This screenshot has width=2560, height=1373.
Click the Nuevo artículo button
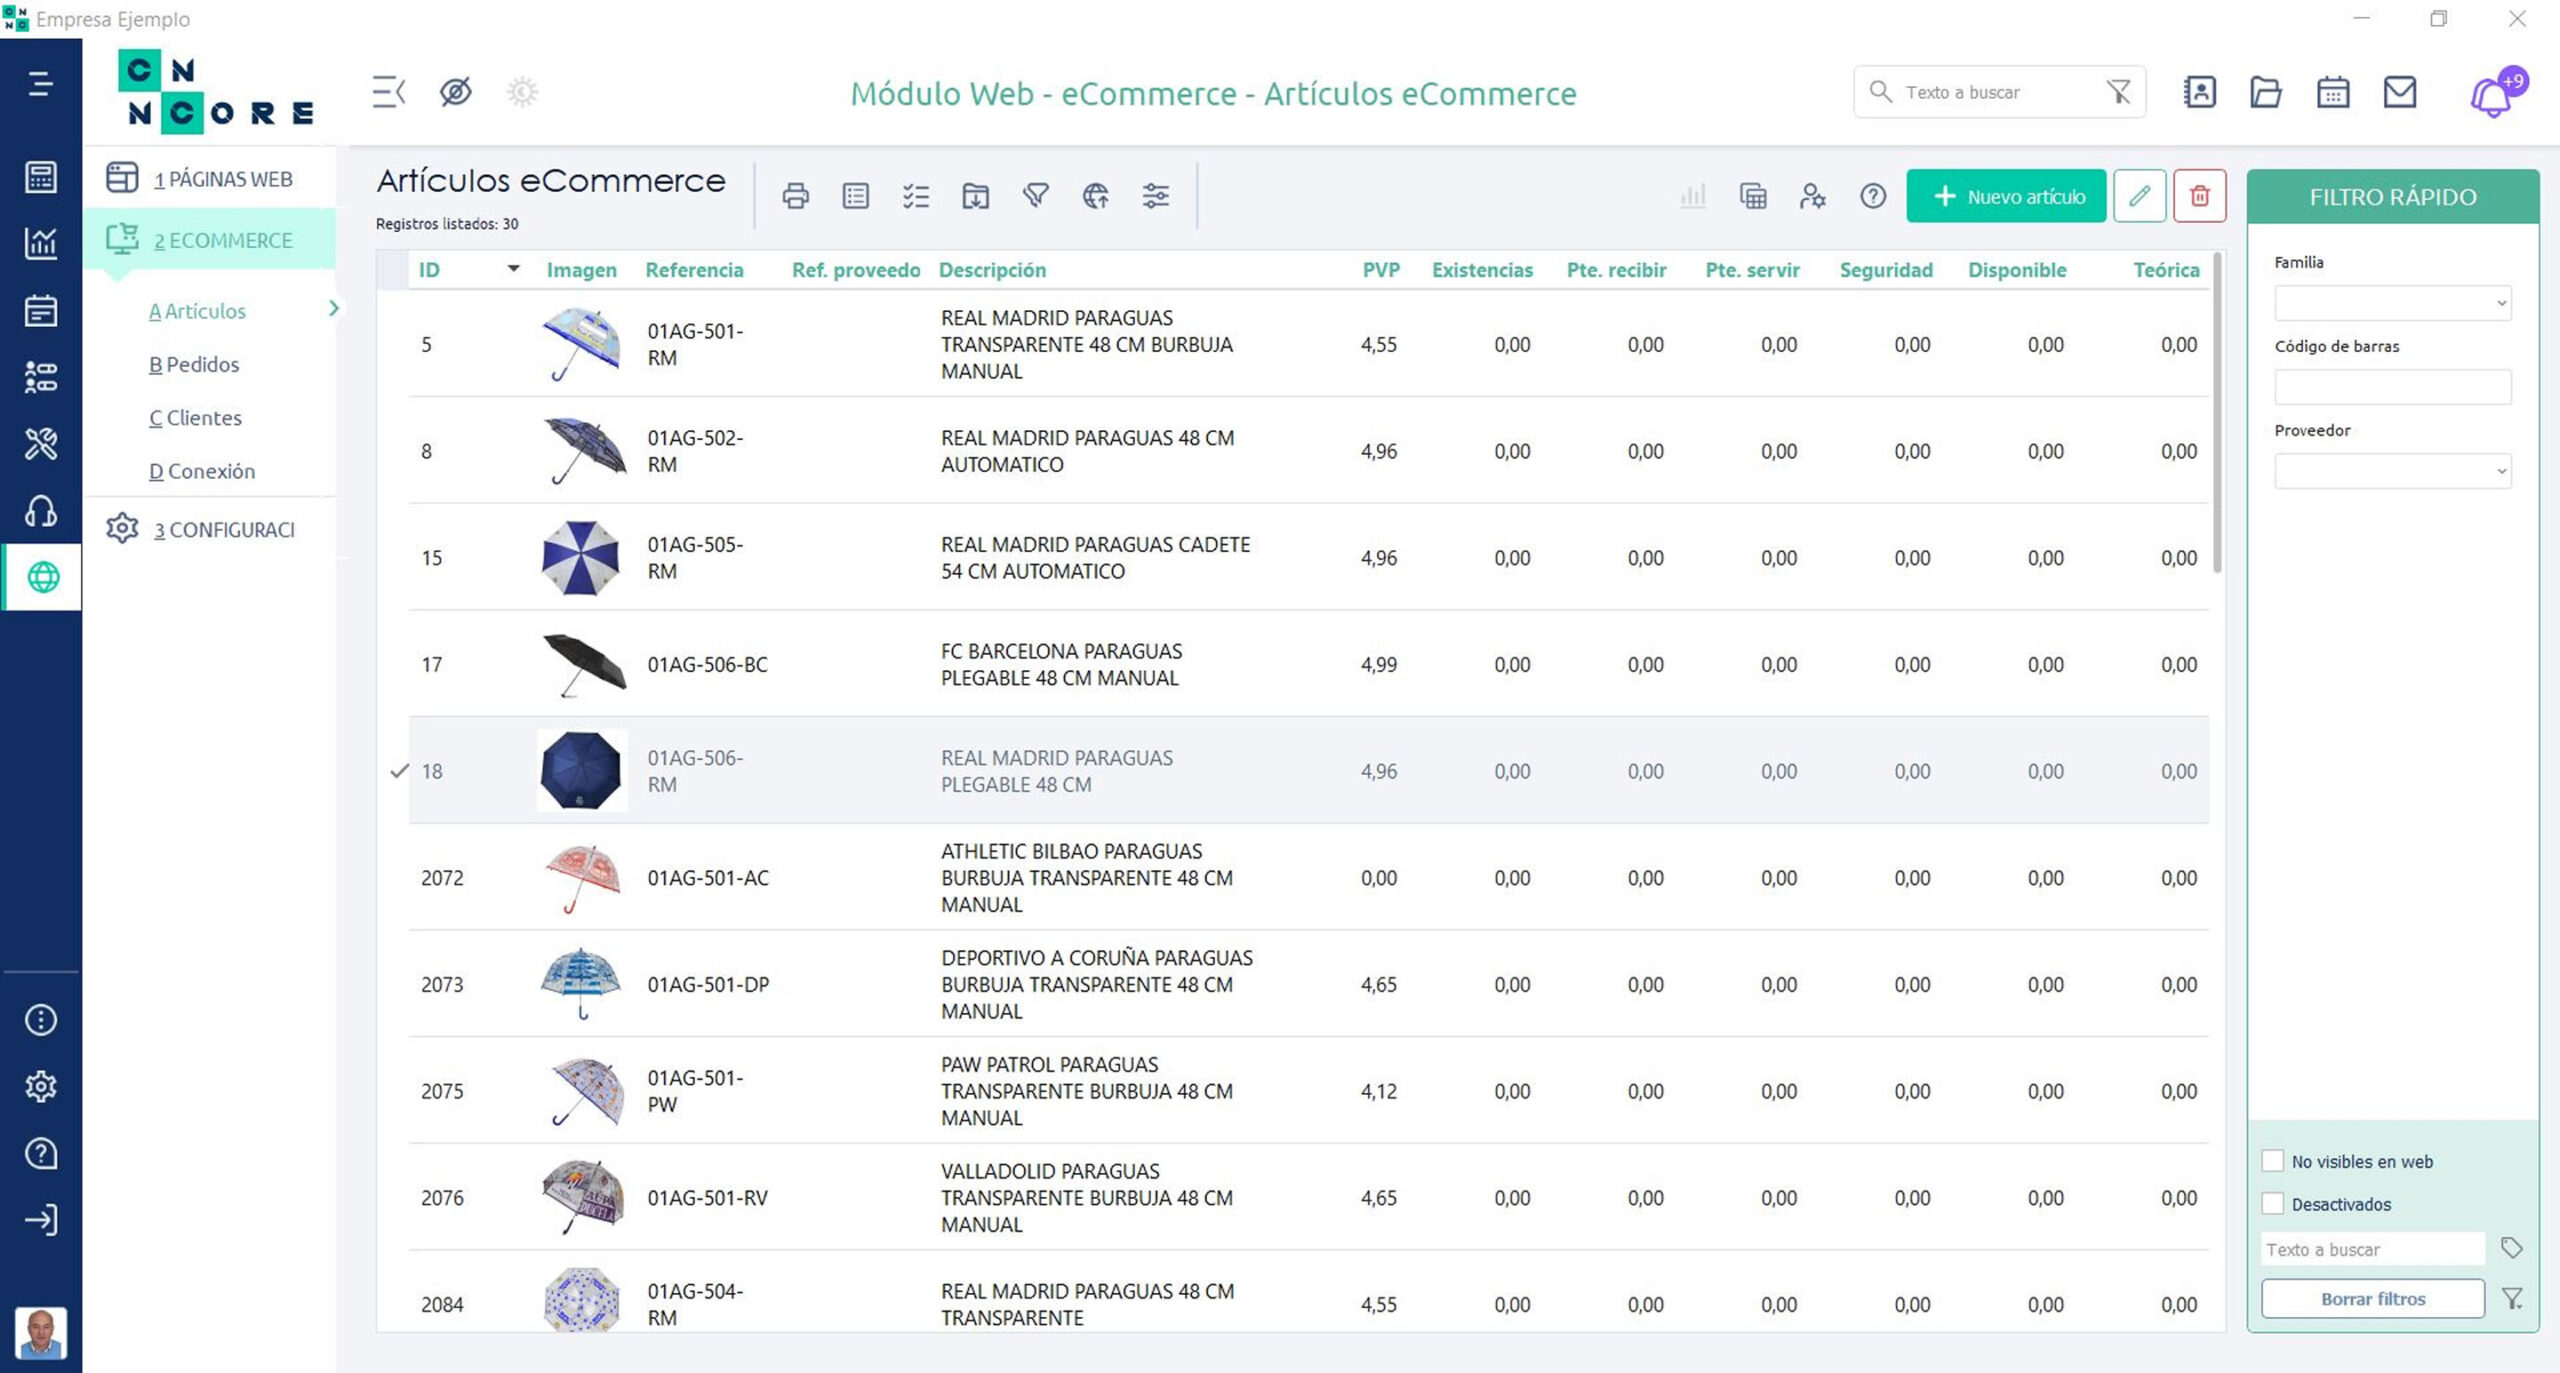[x=2006, y=196]
